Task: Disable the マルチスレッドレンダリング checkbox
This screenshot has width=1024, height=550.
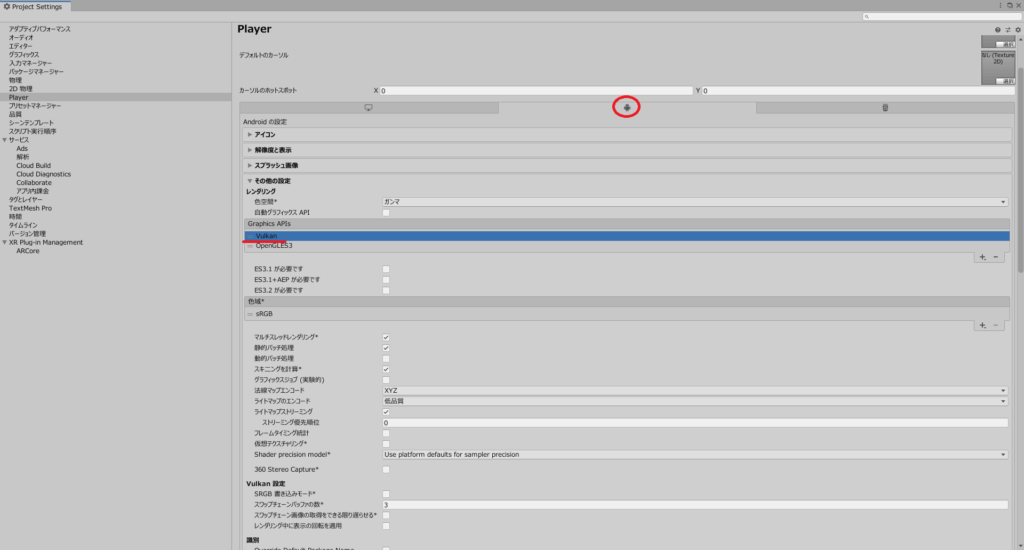Action: (386, 338)
